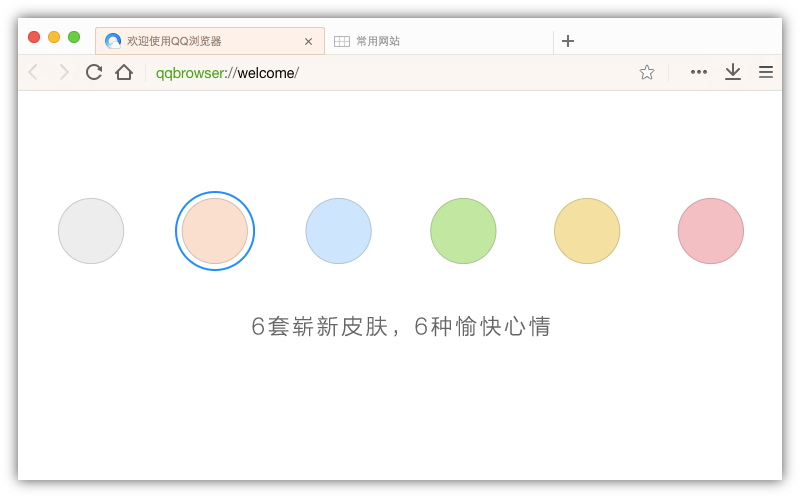Open the hamburger main menu
Viewport: 800px width, 496px height.
point(766,72)
